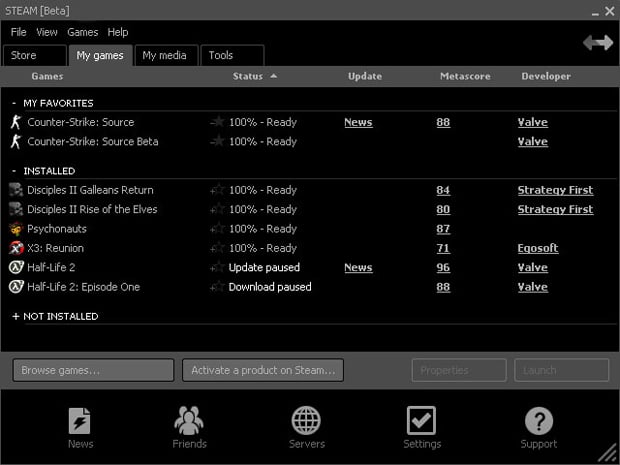
Task: Sort the list by Status column header
Action: pyautogui.click(x=248, y=76)
